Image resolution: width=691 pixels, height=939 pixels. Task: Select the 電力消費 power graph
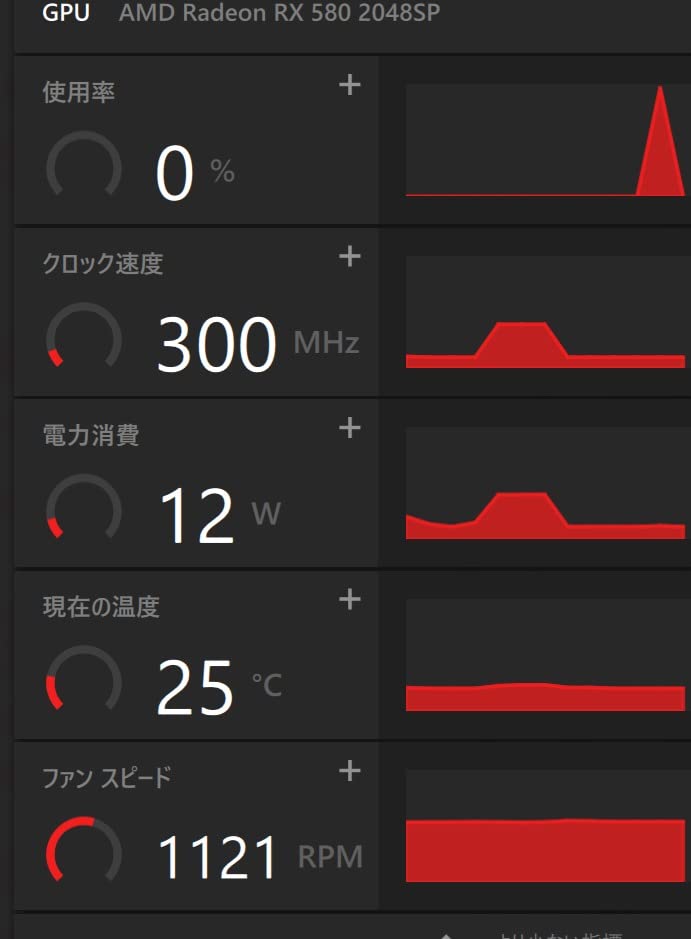[x=545, y=483]
